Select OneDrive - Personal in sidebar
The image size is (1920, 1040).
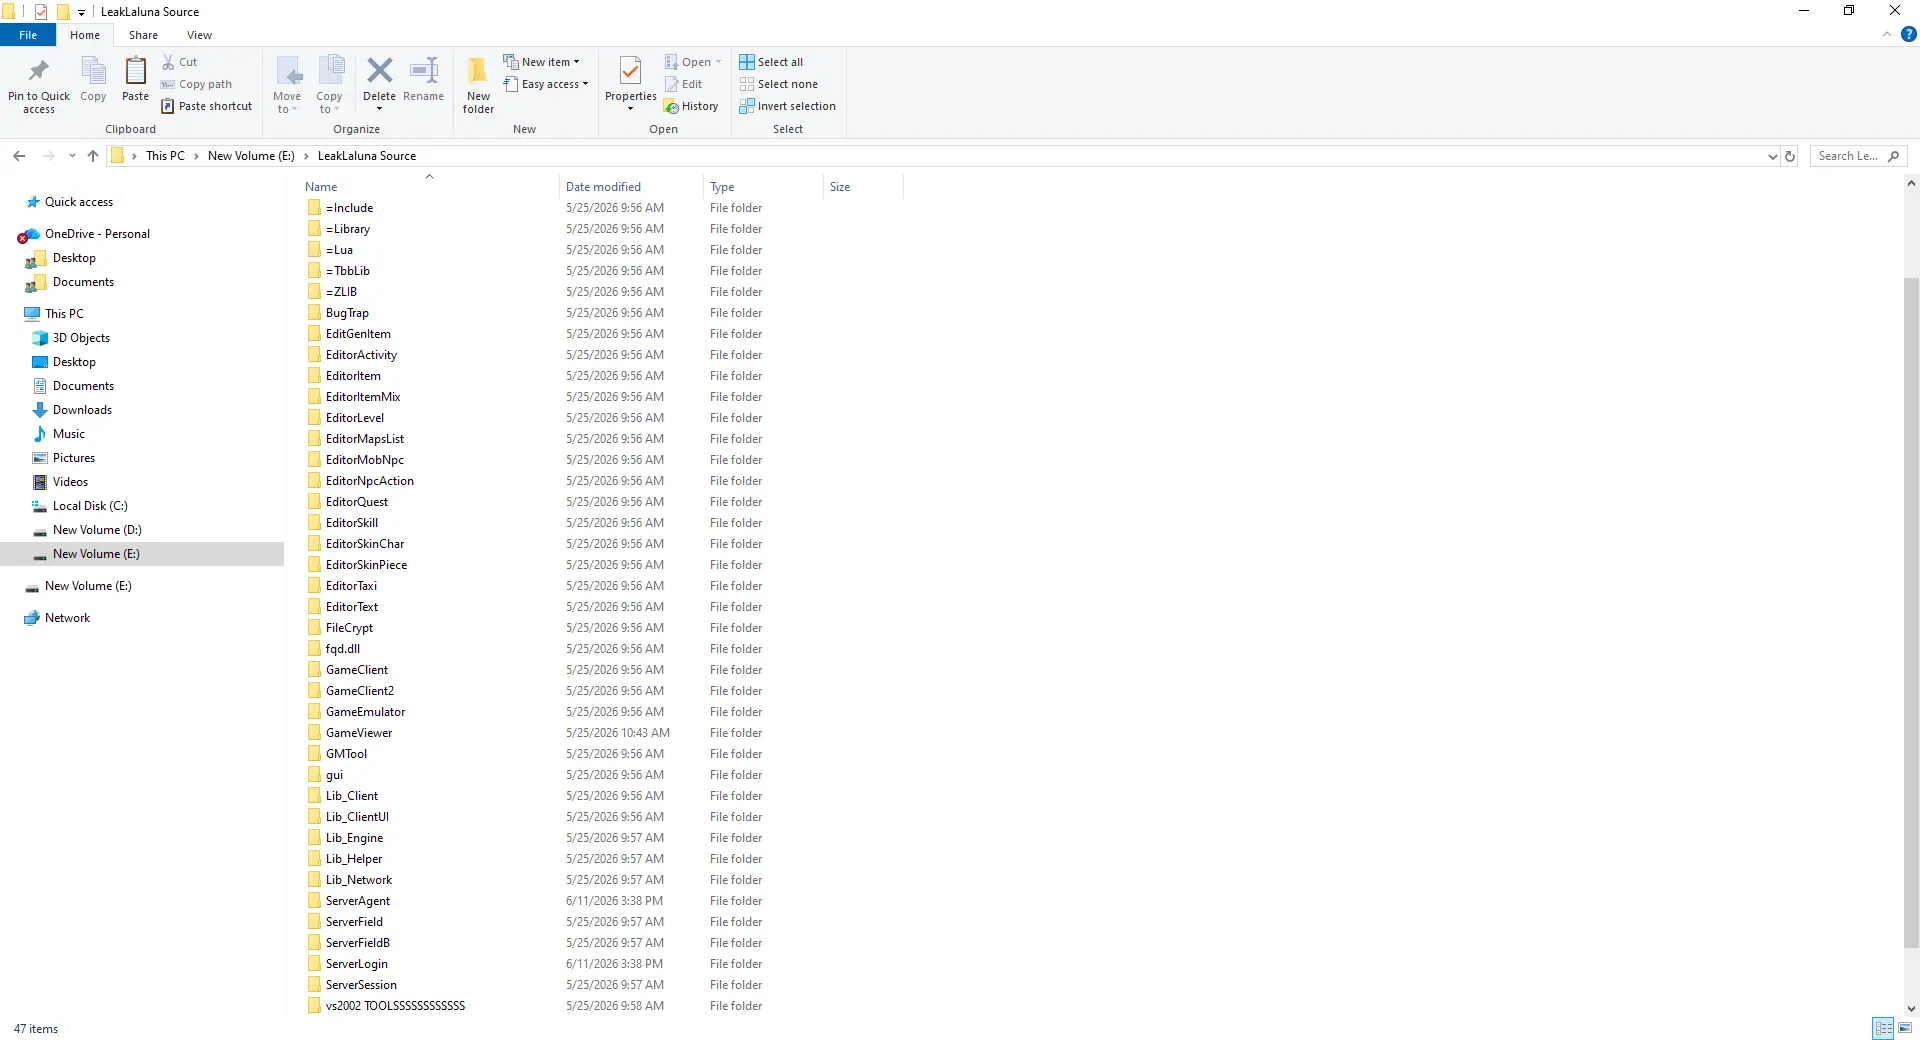[x=97, y=234]
